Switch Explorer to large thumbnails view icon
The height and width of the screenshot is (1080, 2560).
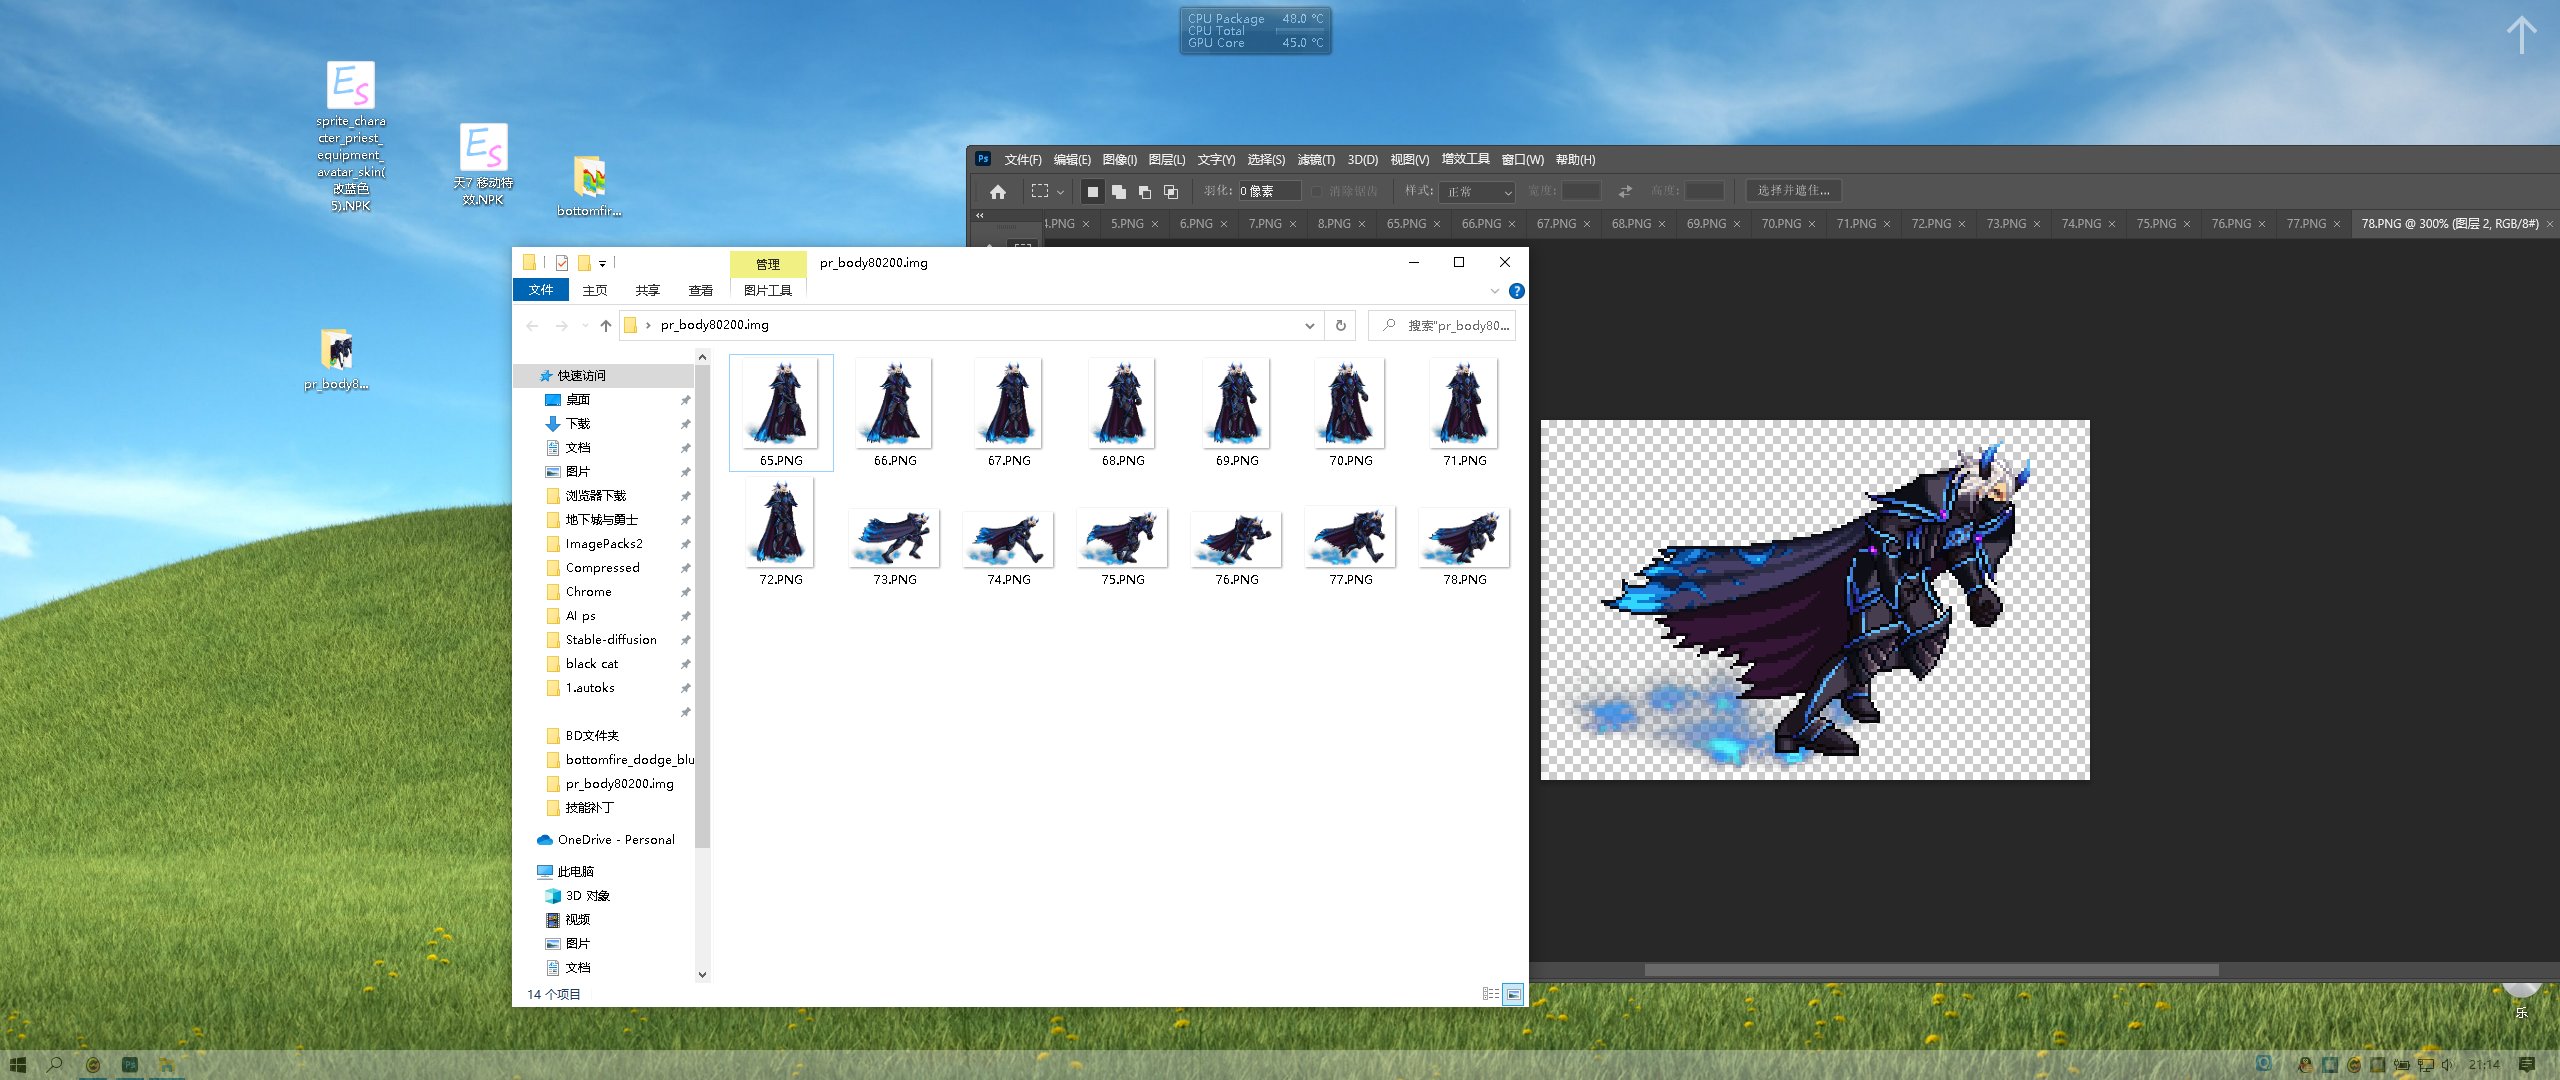[1513, 994]
